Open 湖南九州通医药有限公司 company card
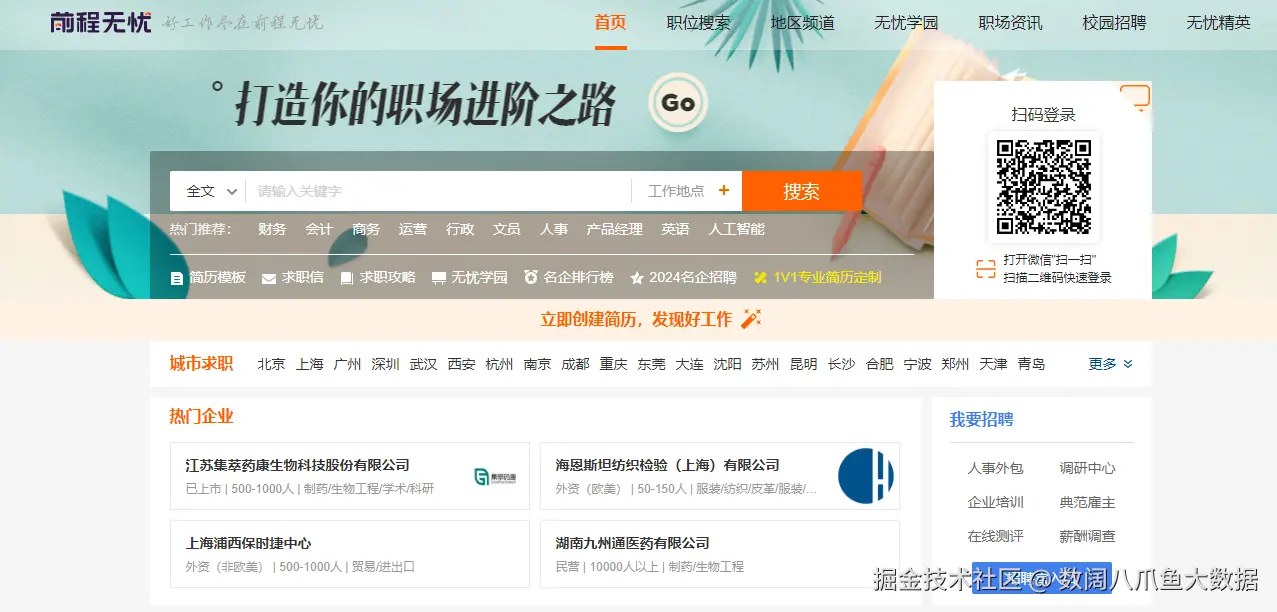 pyautogui.click(x=720, y=554)
